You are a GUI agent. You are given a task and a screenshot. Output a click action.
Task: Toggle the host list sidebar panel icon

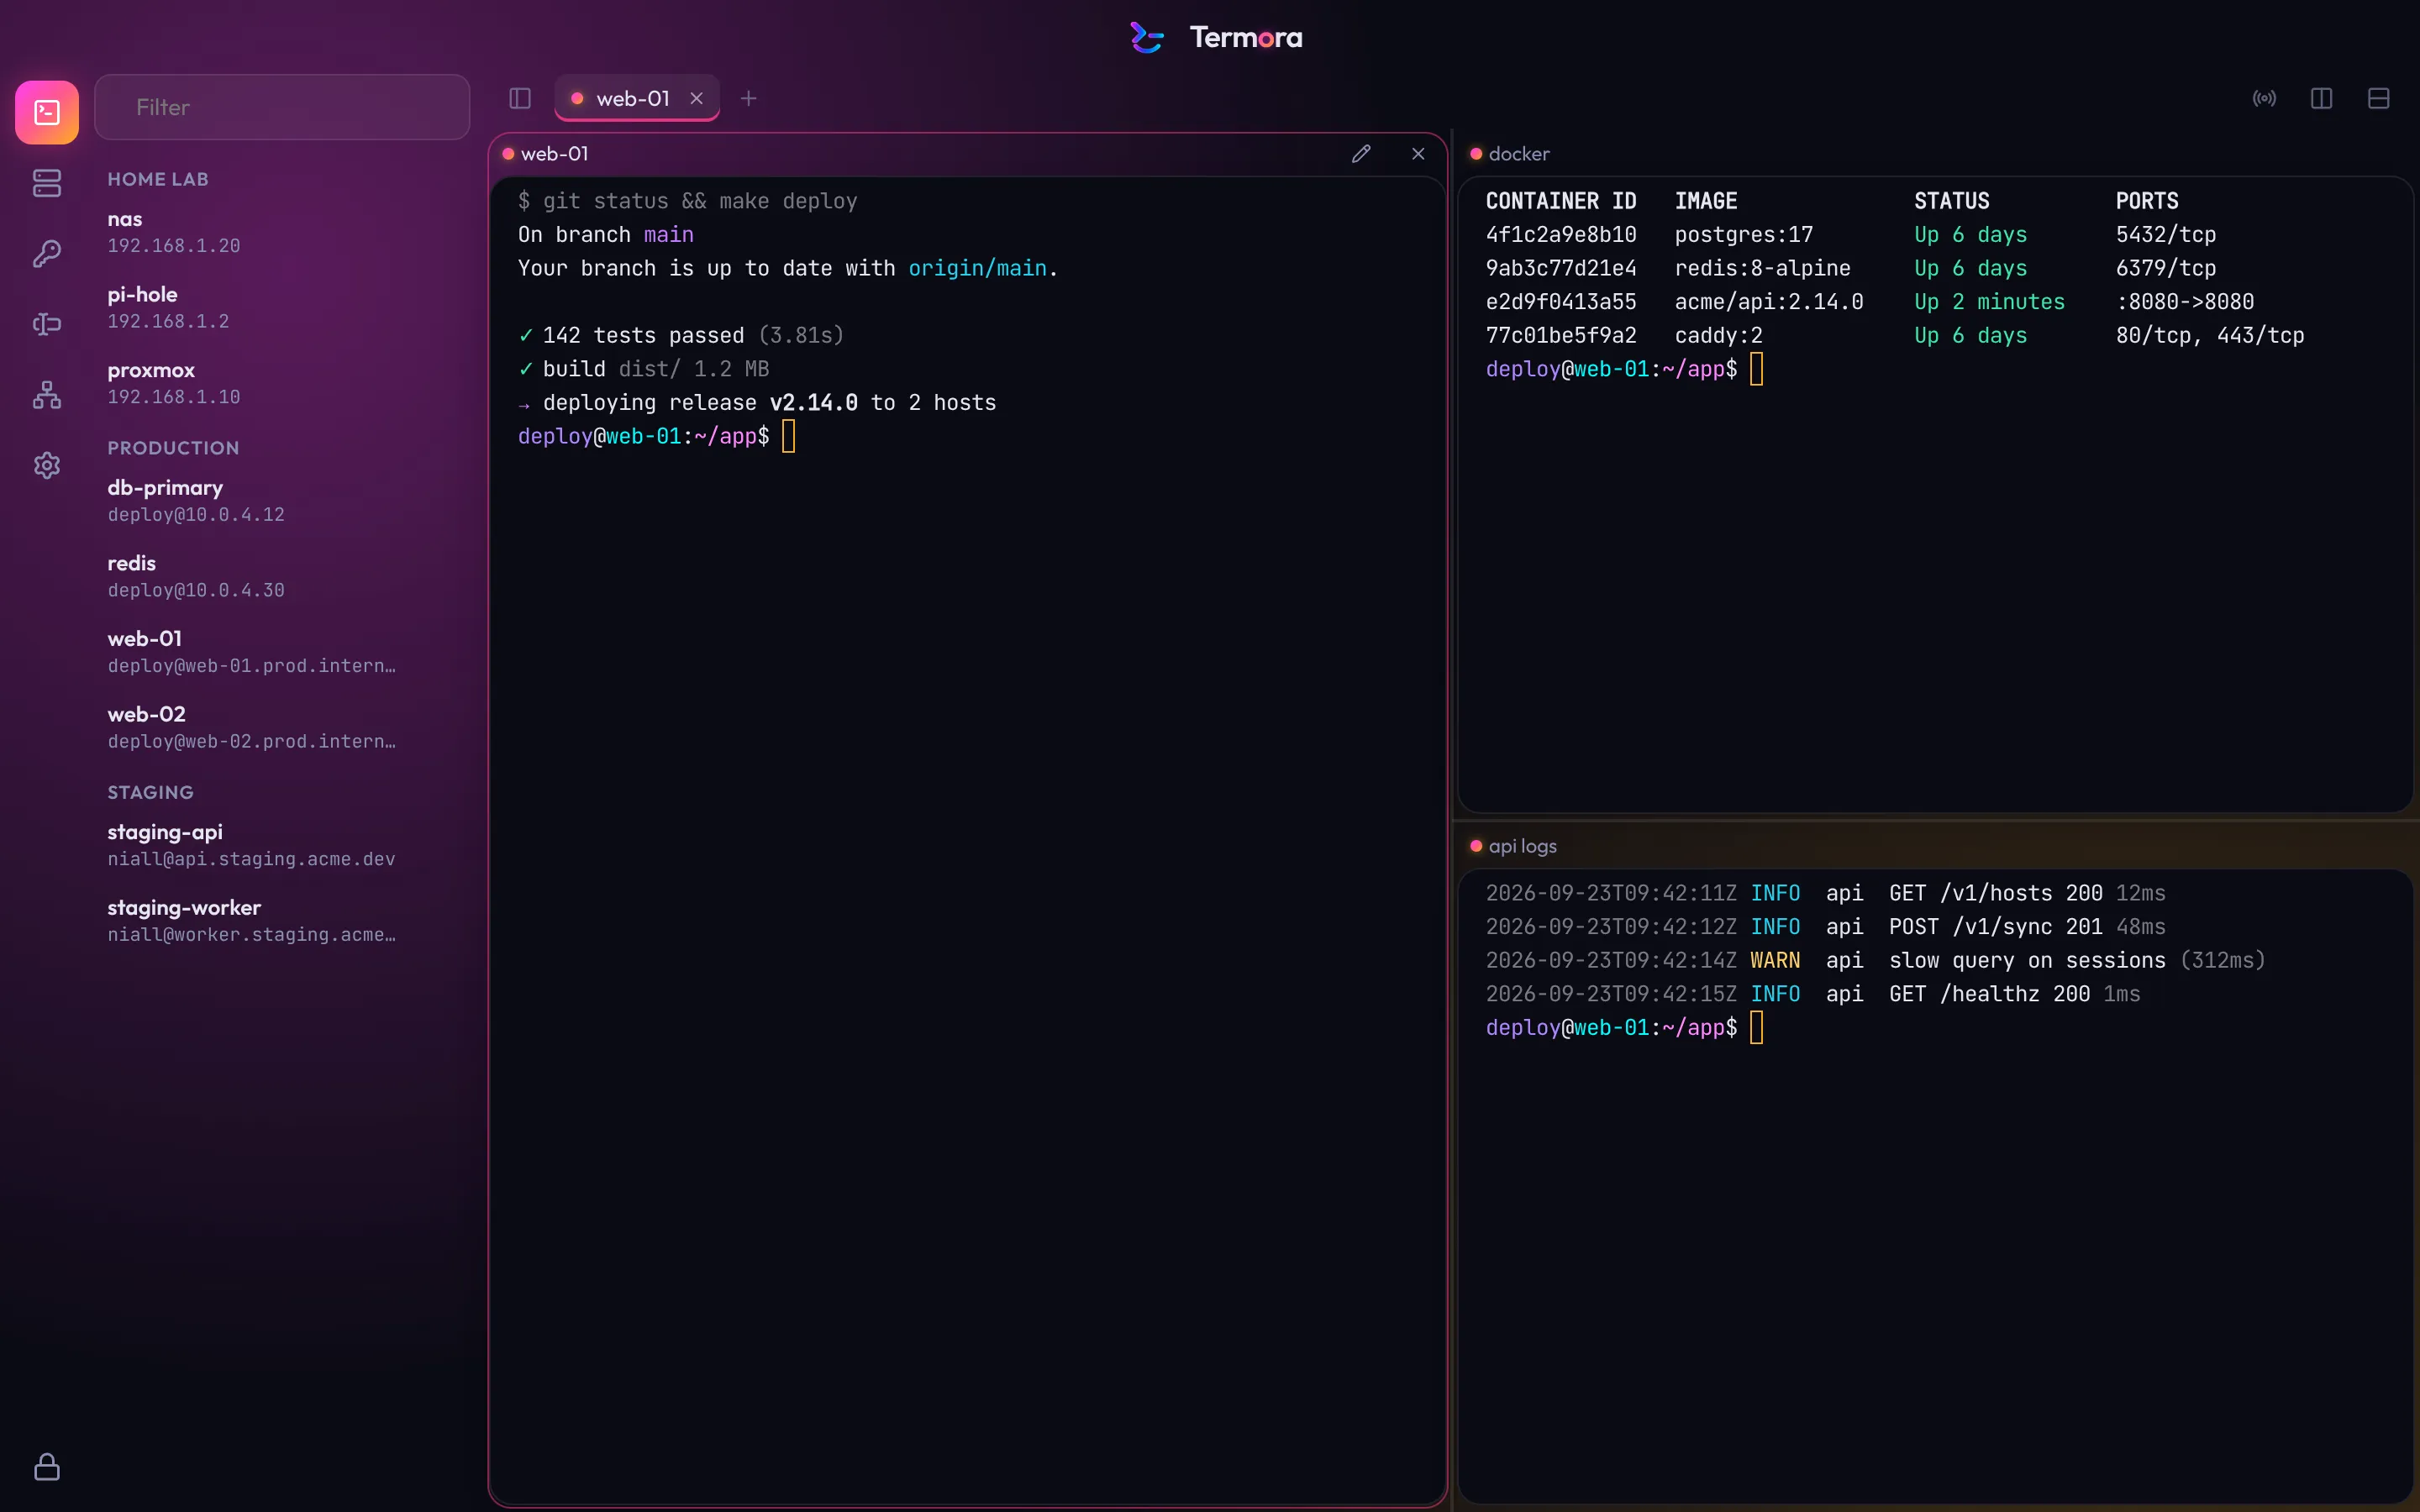(x=520, y=98)
